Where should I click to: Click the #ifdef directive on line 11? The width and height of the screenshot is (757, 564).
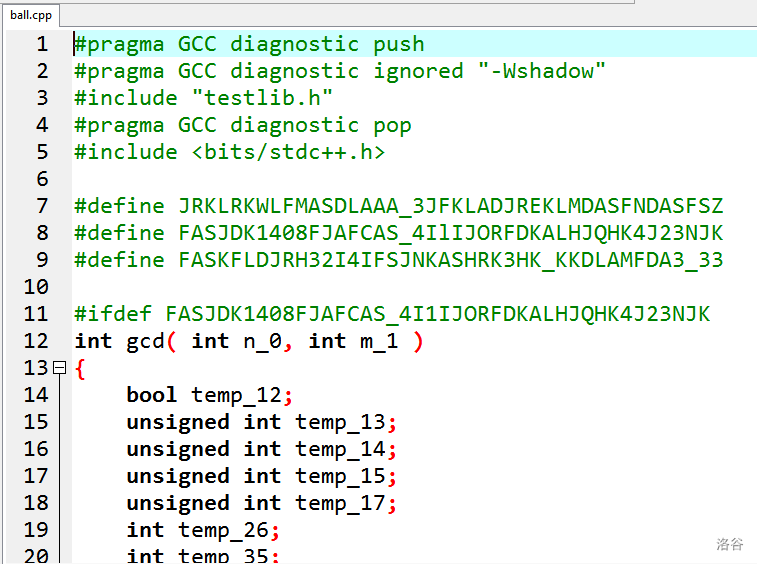(x=113, y=314)
